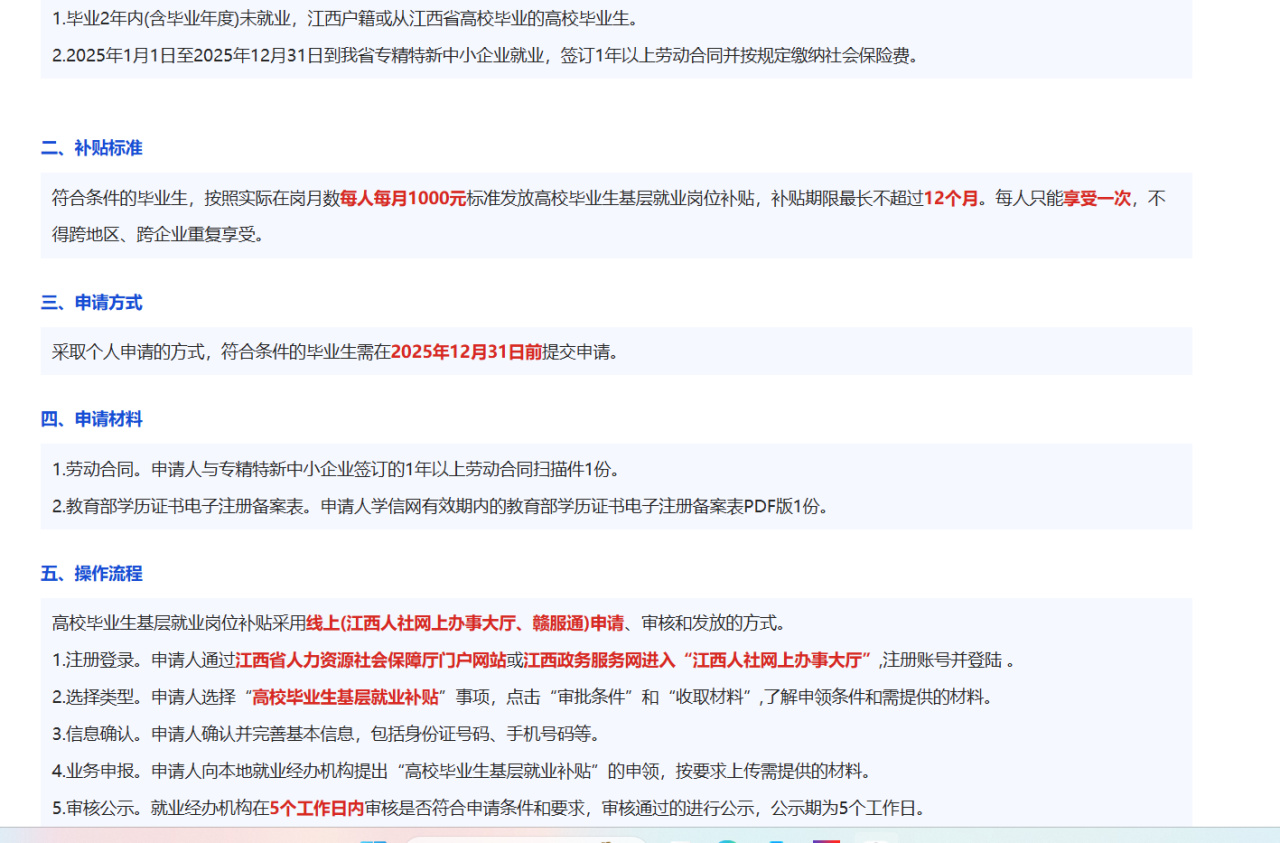
Task: Click the heading 三、申请方式
Action: 91,303
